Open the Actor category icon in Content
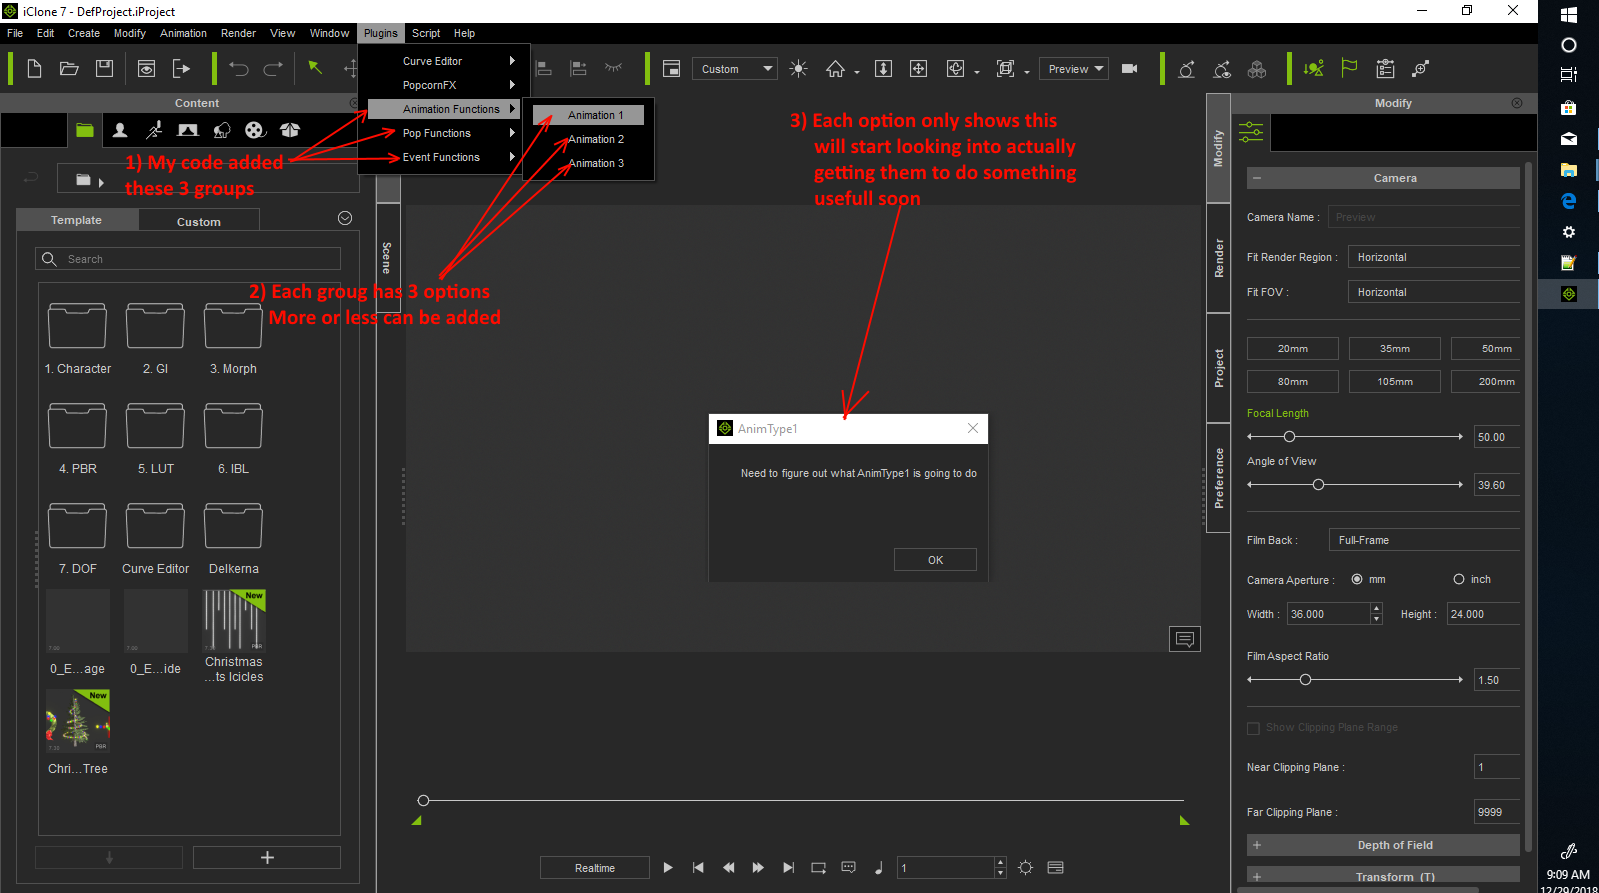This screenshot has height=893, width=1599. [120, 130]
